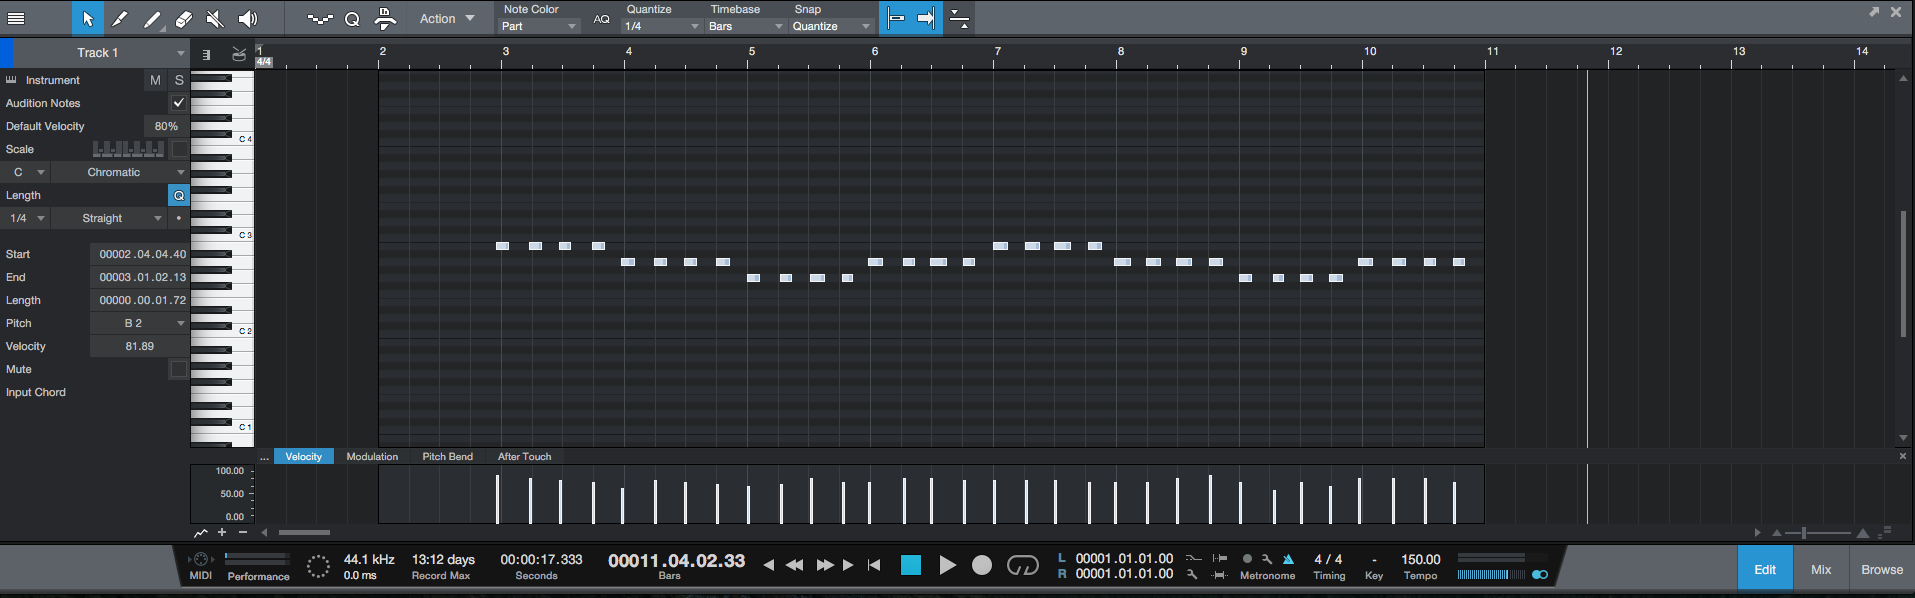Click Return to Zero transport button
The width and height of the screenshot is (1915, 598).
(x=874, y=565)
